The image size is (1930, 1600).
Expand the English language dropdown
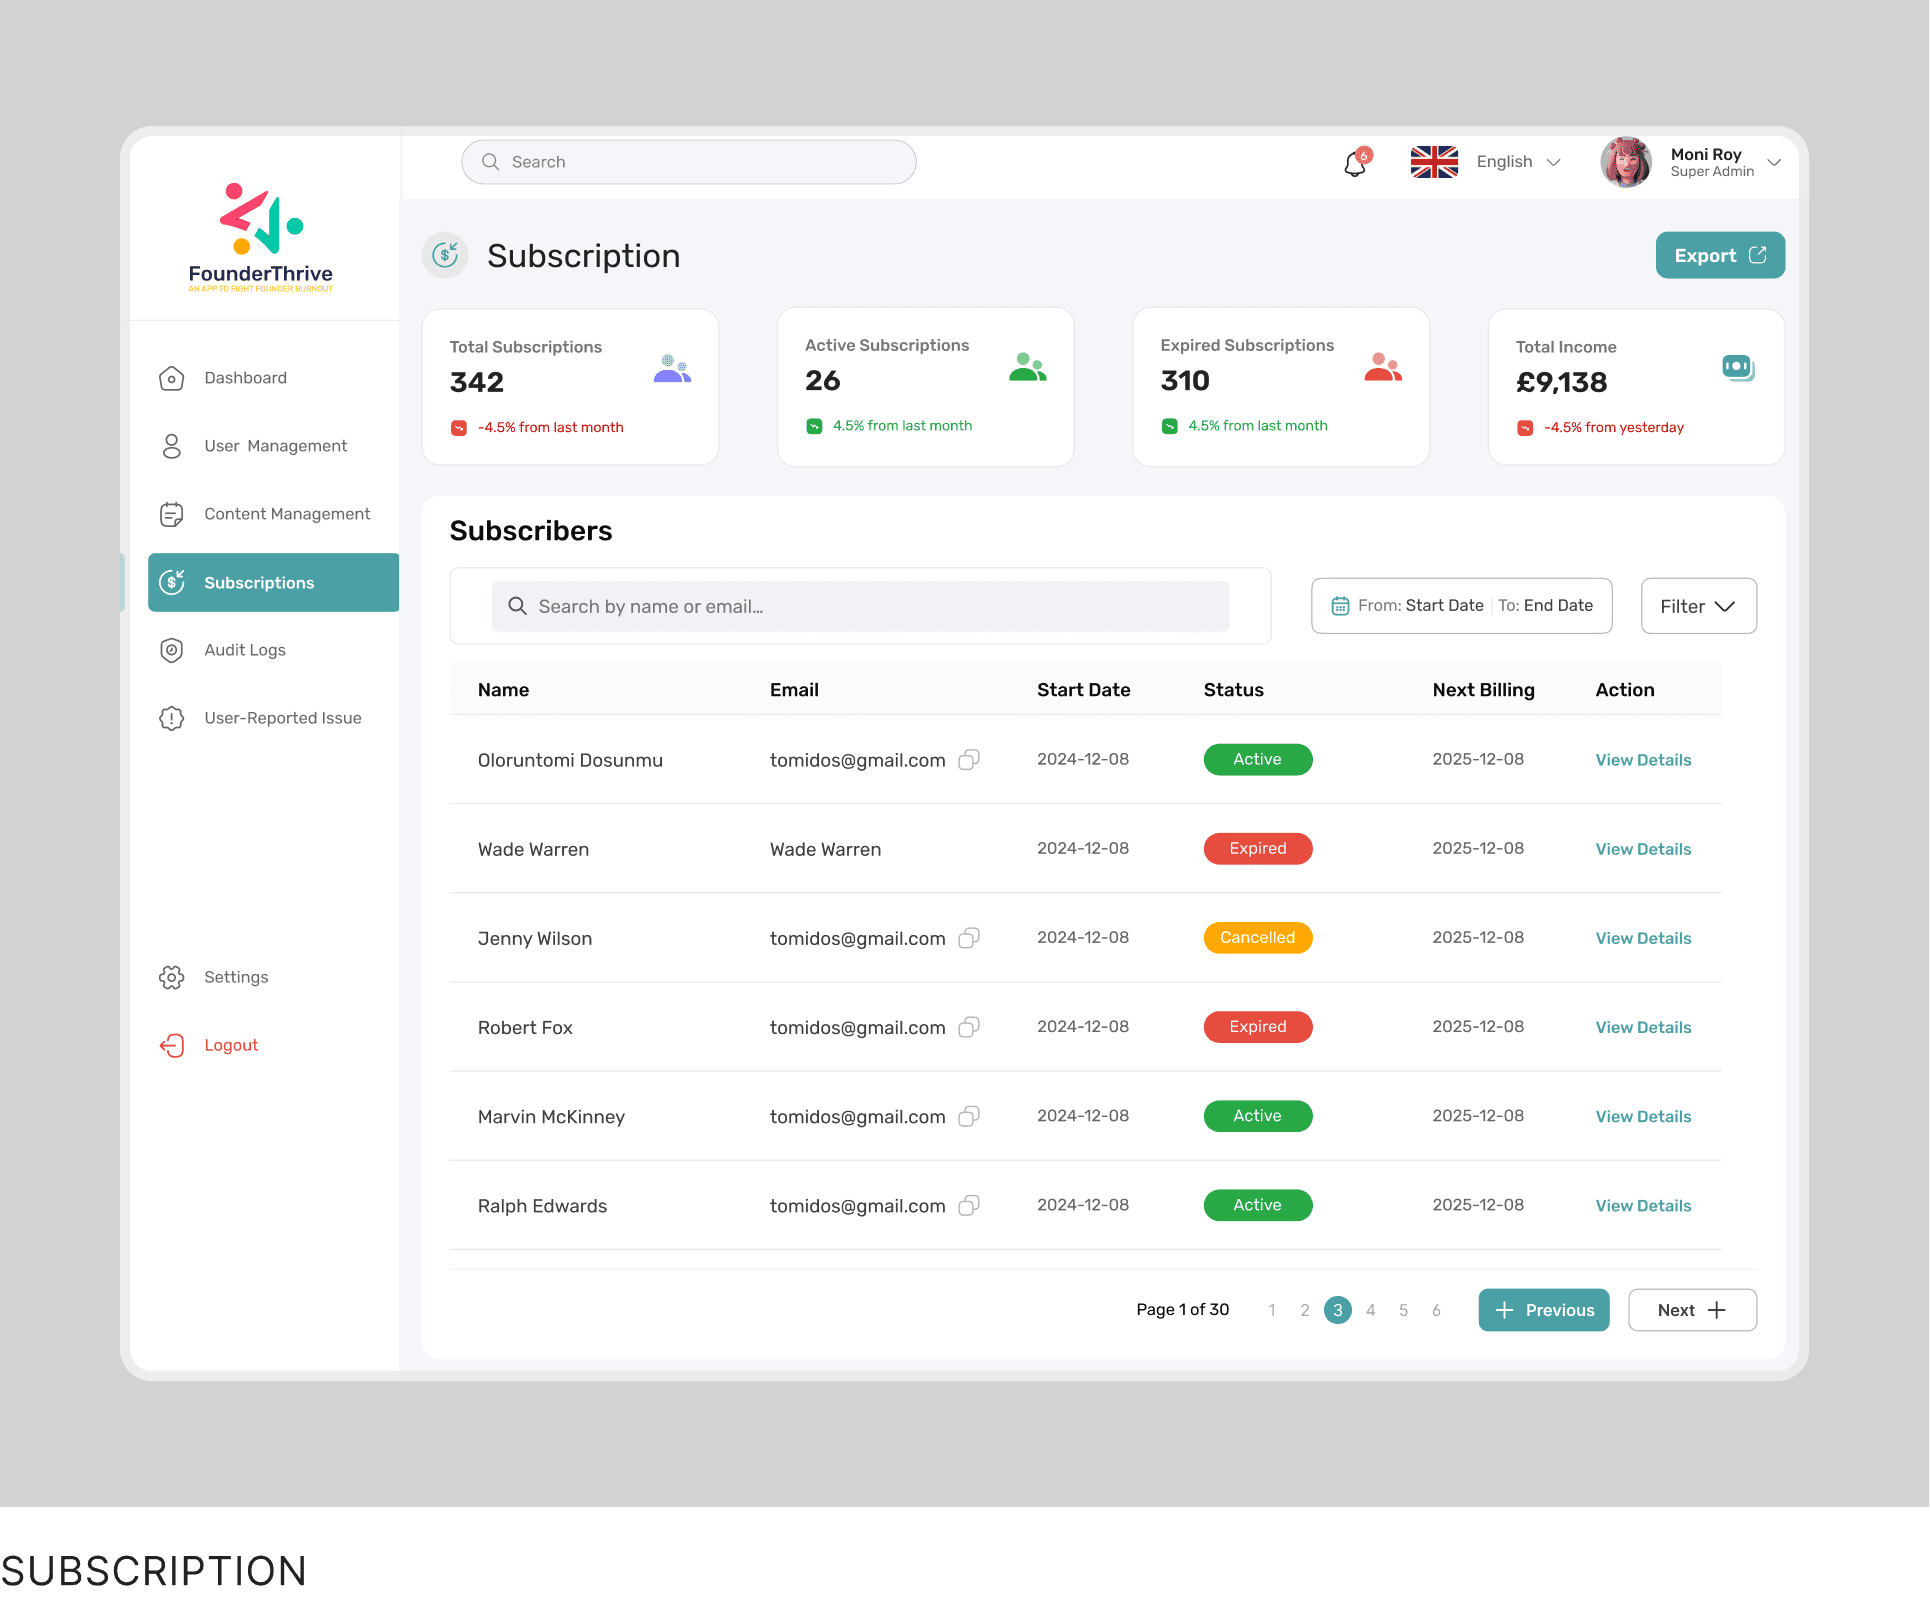point(1553,162)
